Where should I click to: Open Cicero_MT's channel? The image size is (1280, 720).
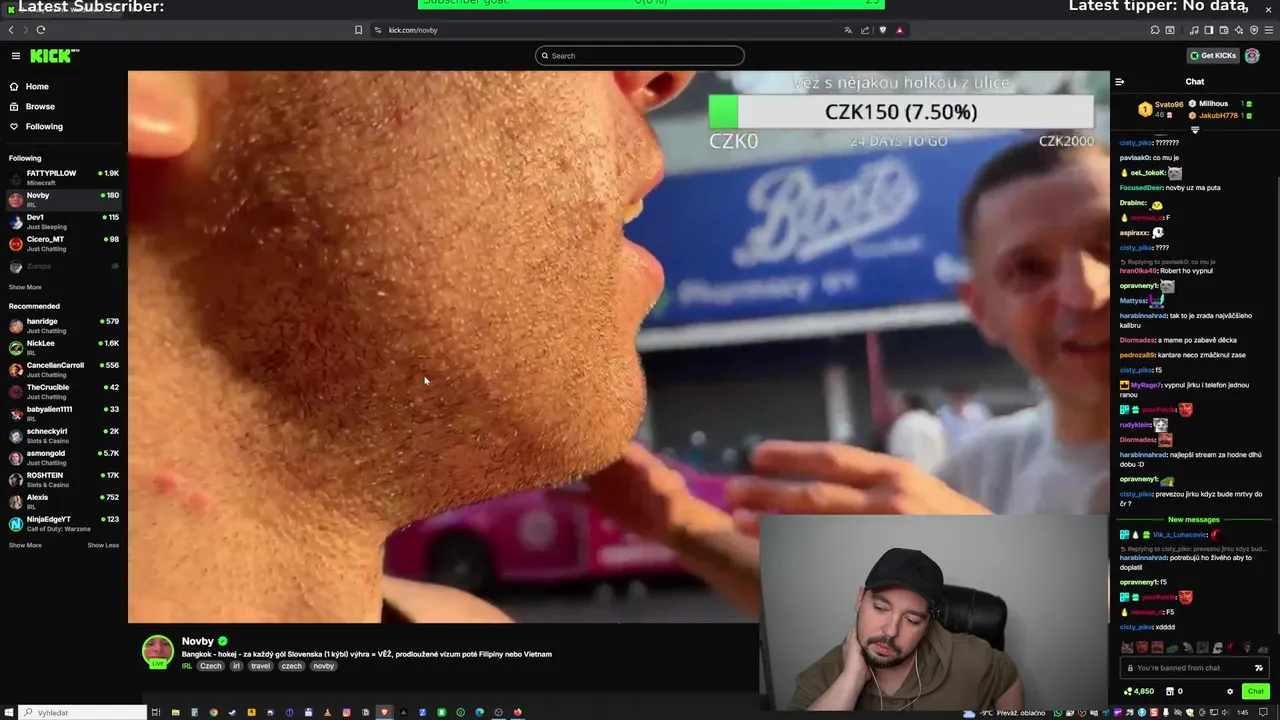tap(64, 243)
